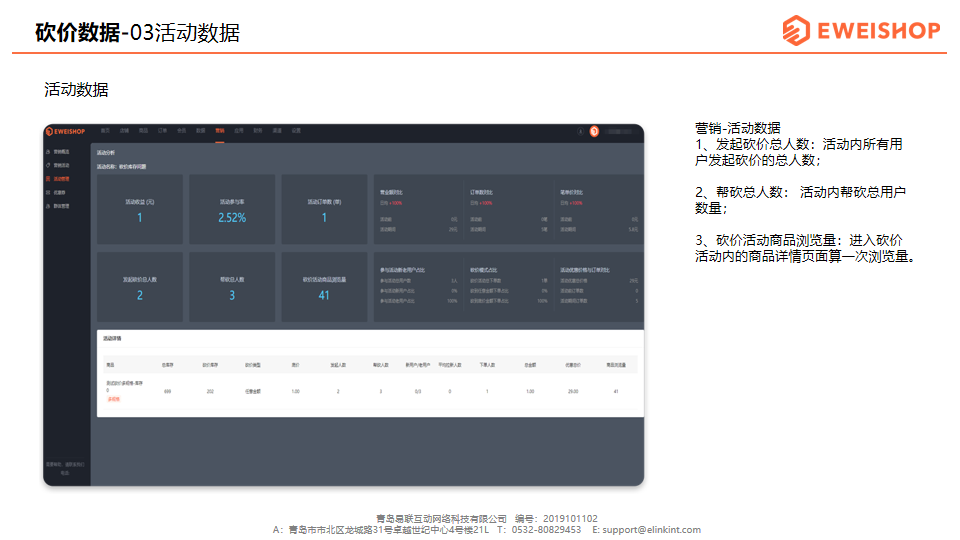Switch to the 首页 top nav tab

pos(105,131)
